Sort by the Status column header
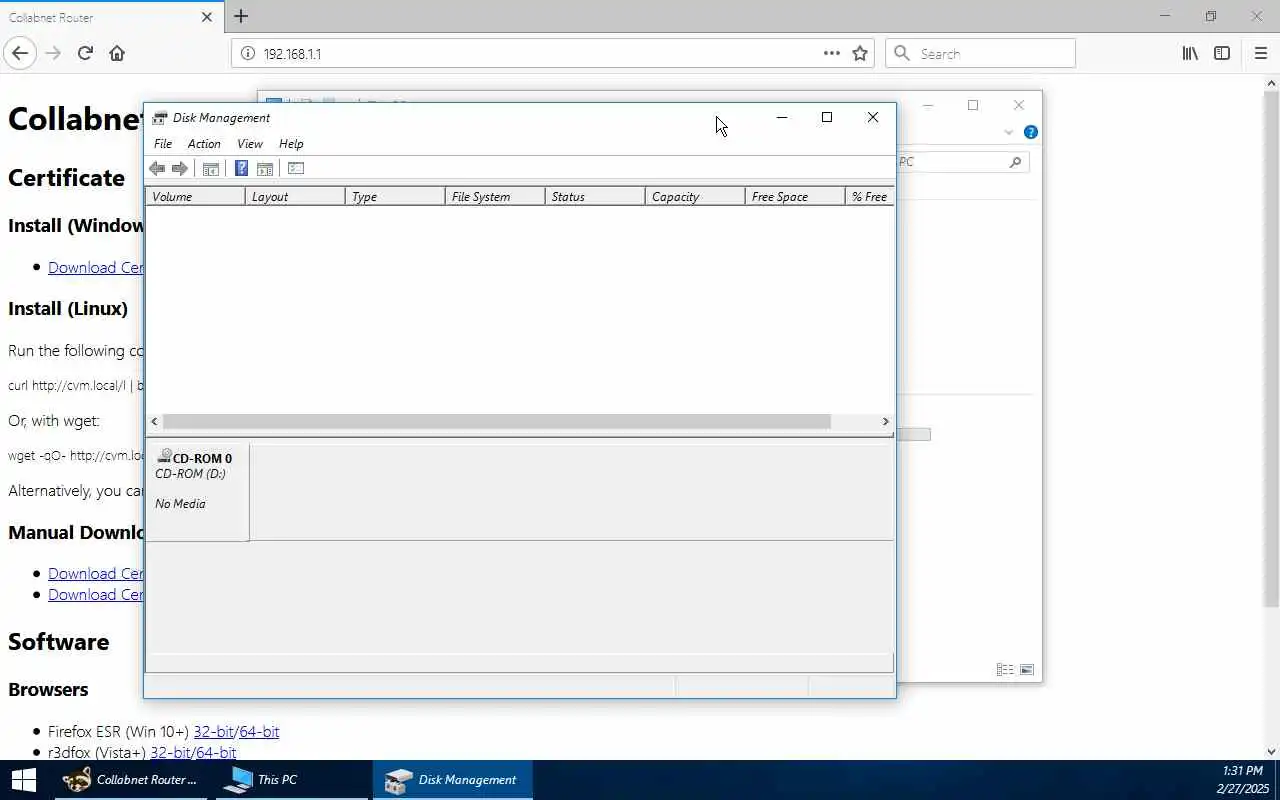 point(595,197)
